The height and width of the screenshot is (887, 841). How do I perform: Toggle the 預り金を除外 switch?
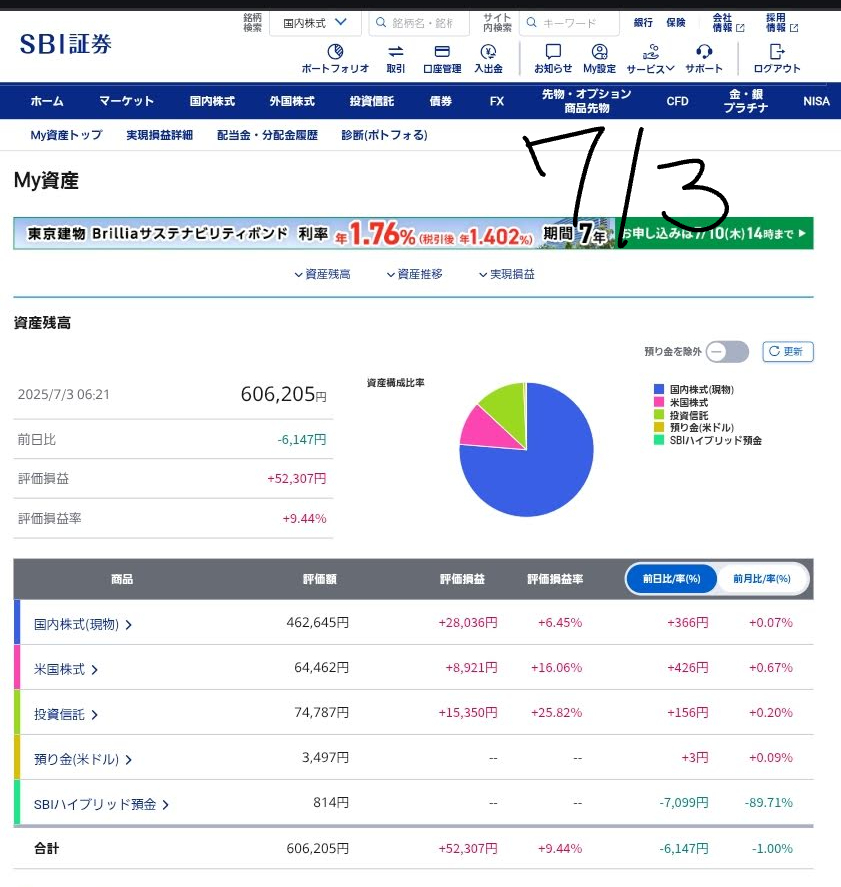(x=727, y=352)
